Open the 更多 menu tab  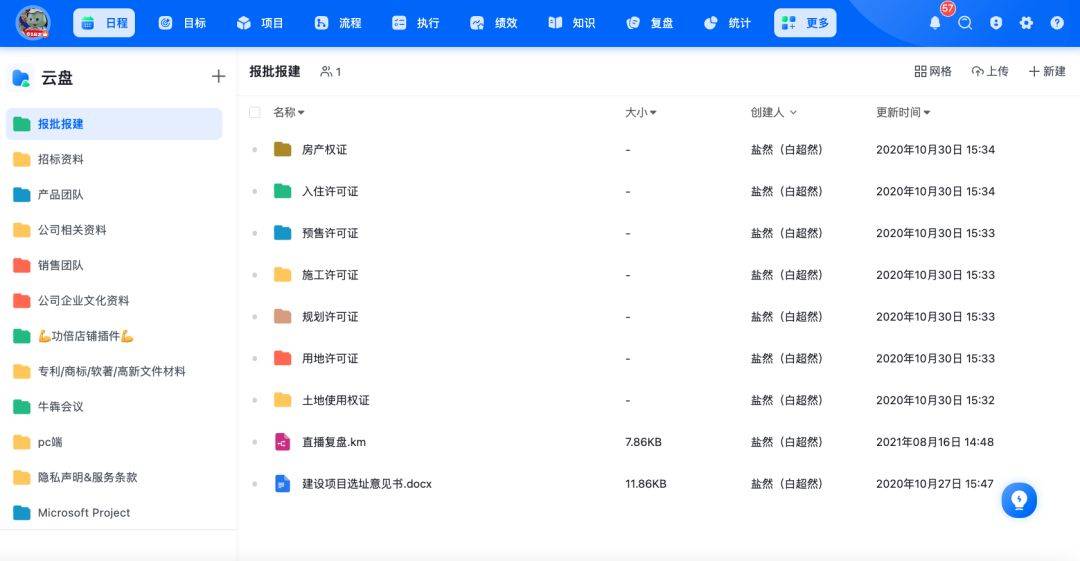805,23
